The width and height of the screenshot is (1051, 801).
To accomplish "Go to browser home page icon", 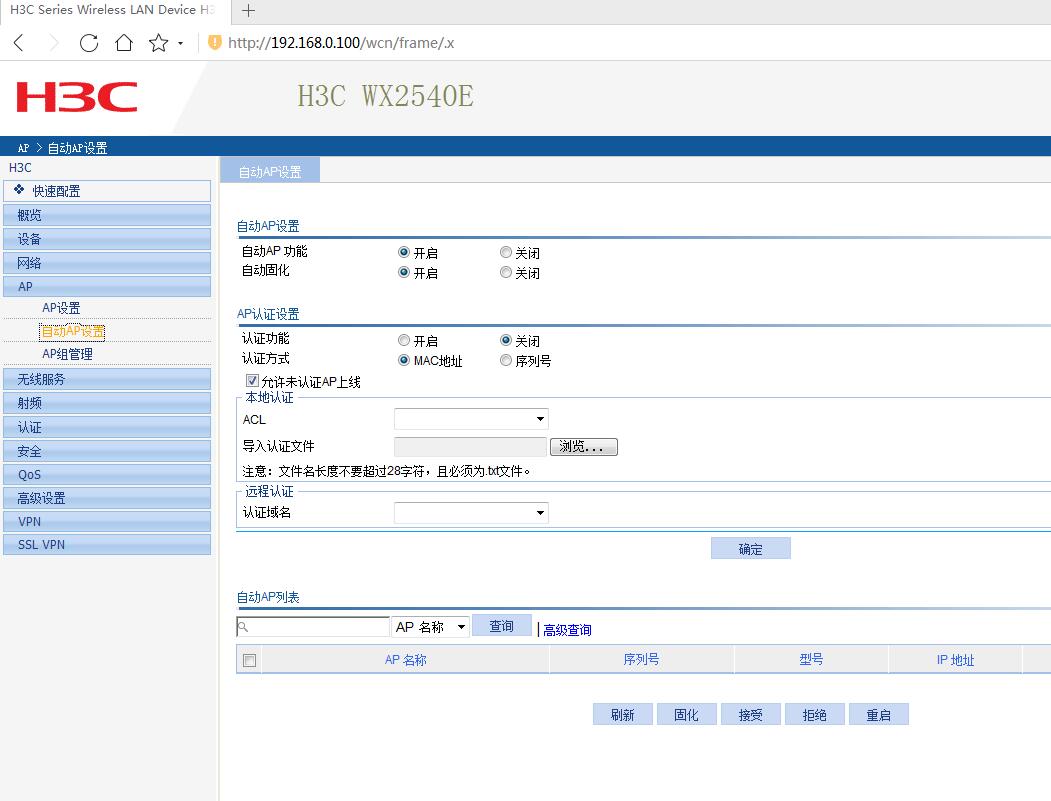I will pyautogui.click(x=124, y=43).
